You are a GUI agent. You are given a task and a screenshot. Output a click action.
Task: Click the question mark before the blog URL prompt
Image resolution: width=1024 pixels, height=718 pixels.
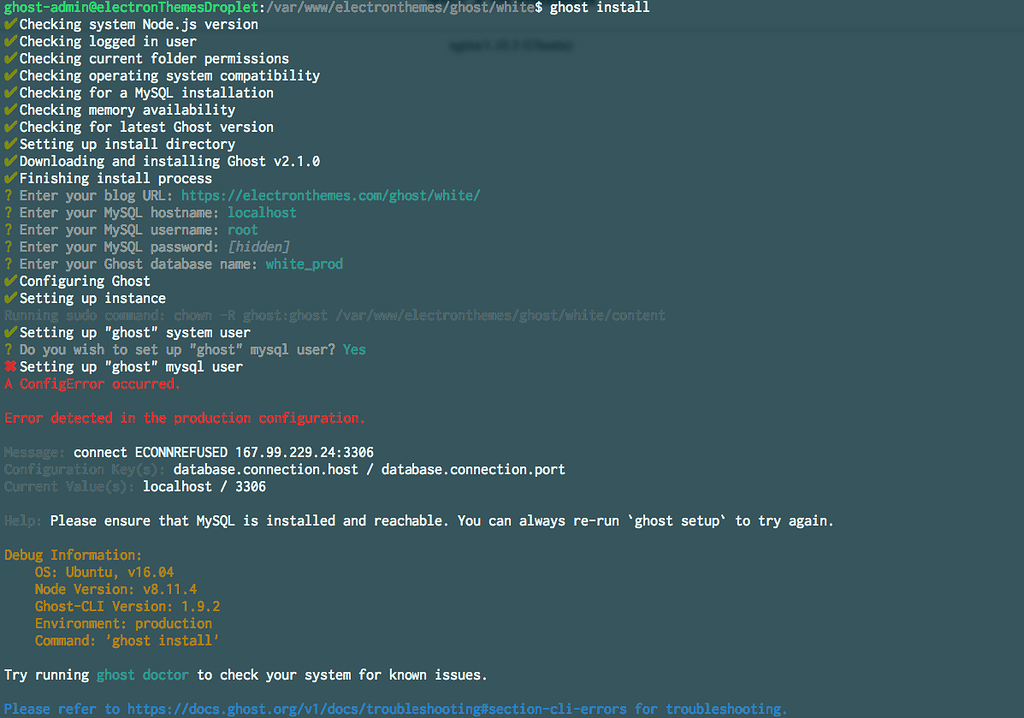9,195
